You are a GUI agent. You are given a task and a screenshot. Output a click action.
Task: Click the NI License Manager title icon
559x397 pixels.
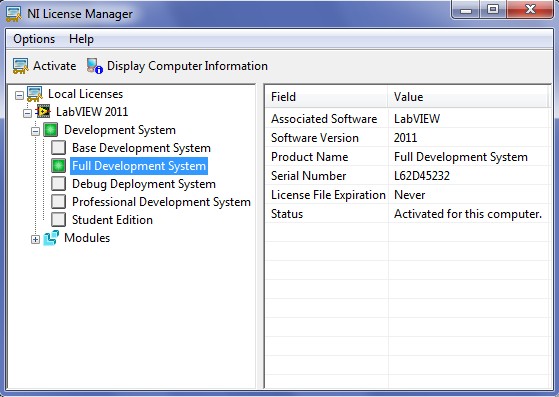point(14,14)
